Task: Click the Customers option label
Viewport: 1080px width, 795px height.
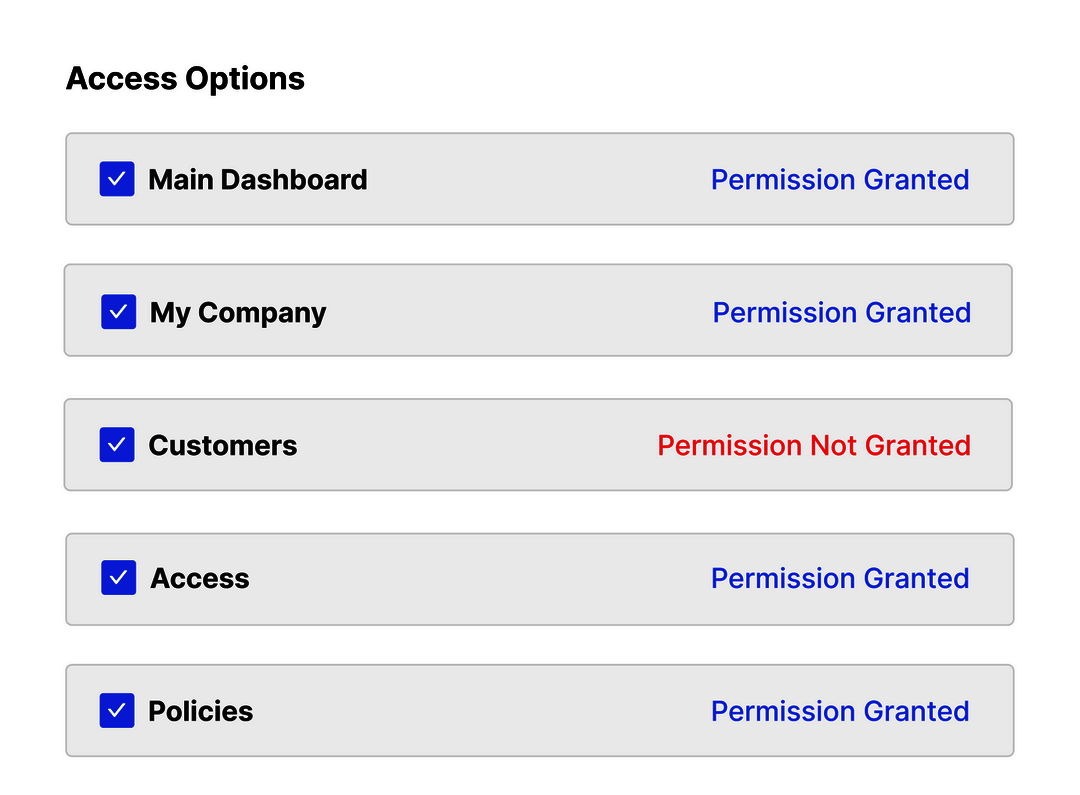Action: tap(223, 446)
